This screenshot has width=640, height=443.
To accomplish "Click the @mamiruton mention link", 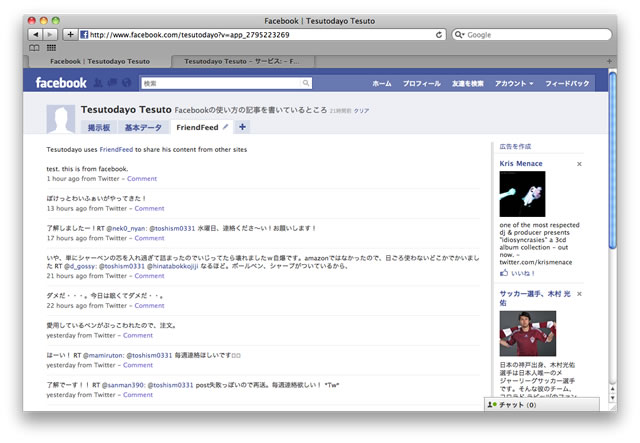I will [x=104, y=356].
